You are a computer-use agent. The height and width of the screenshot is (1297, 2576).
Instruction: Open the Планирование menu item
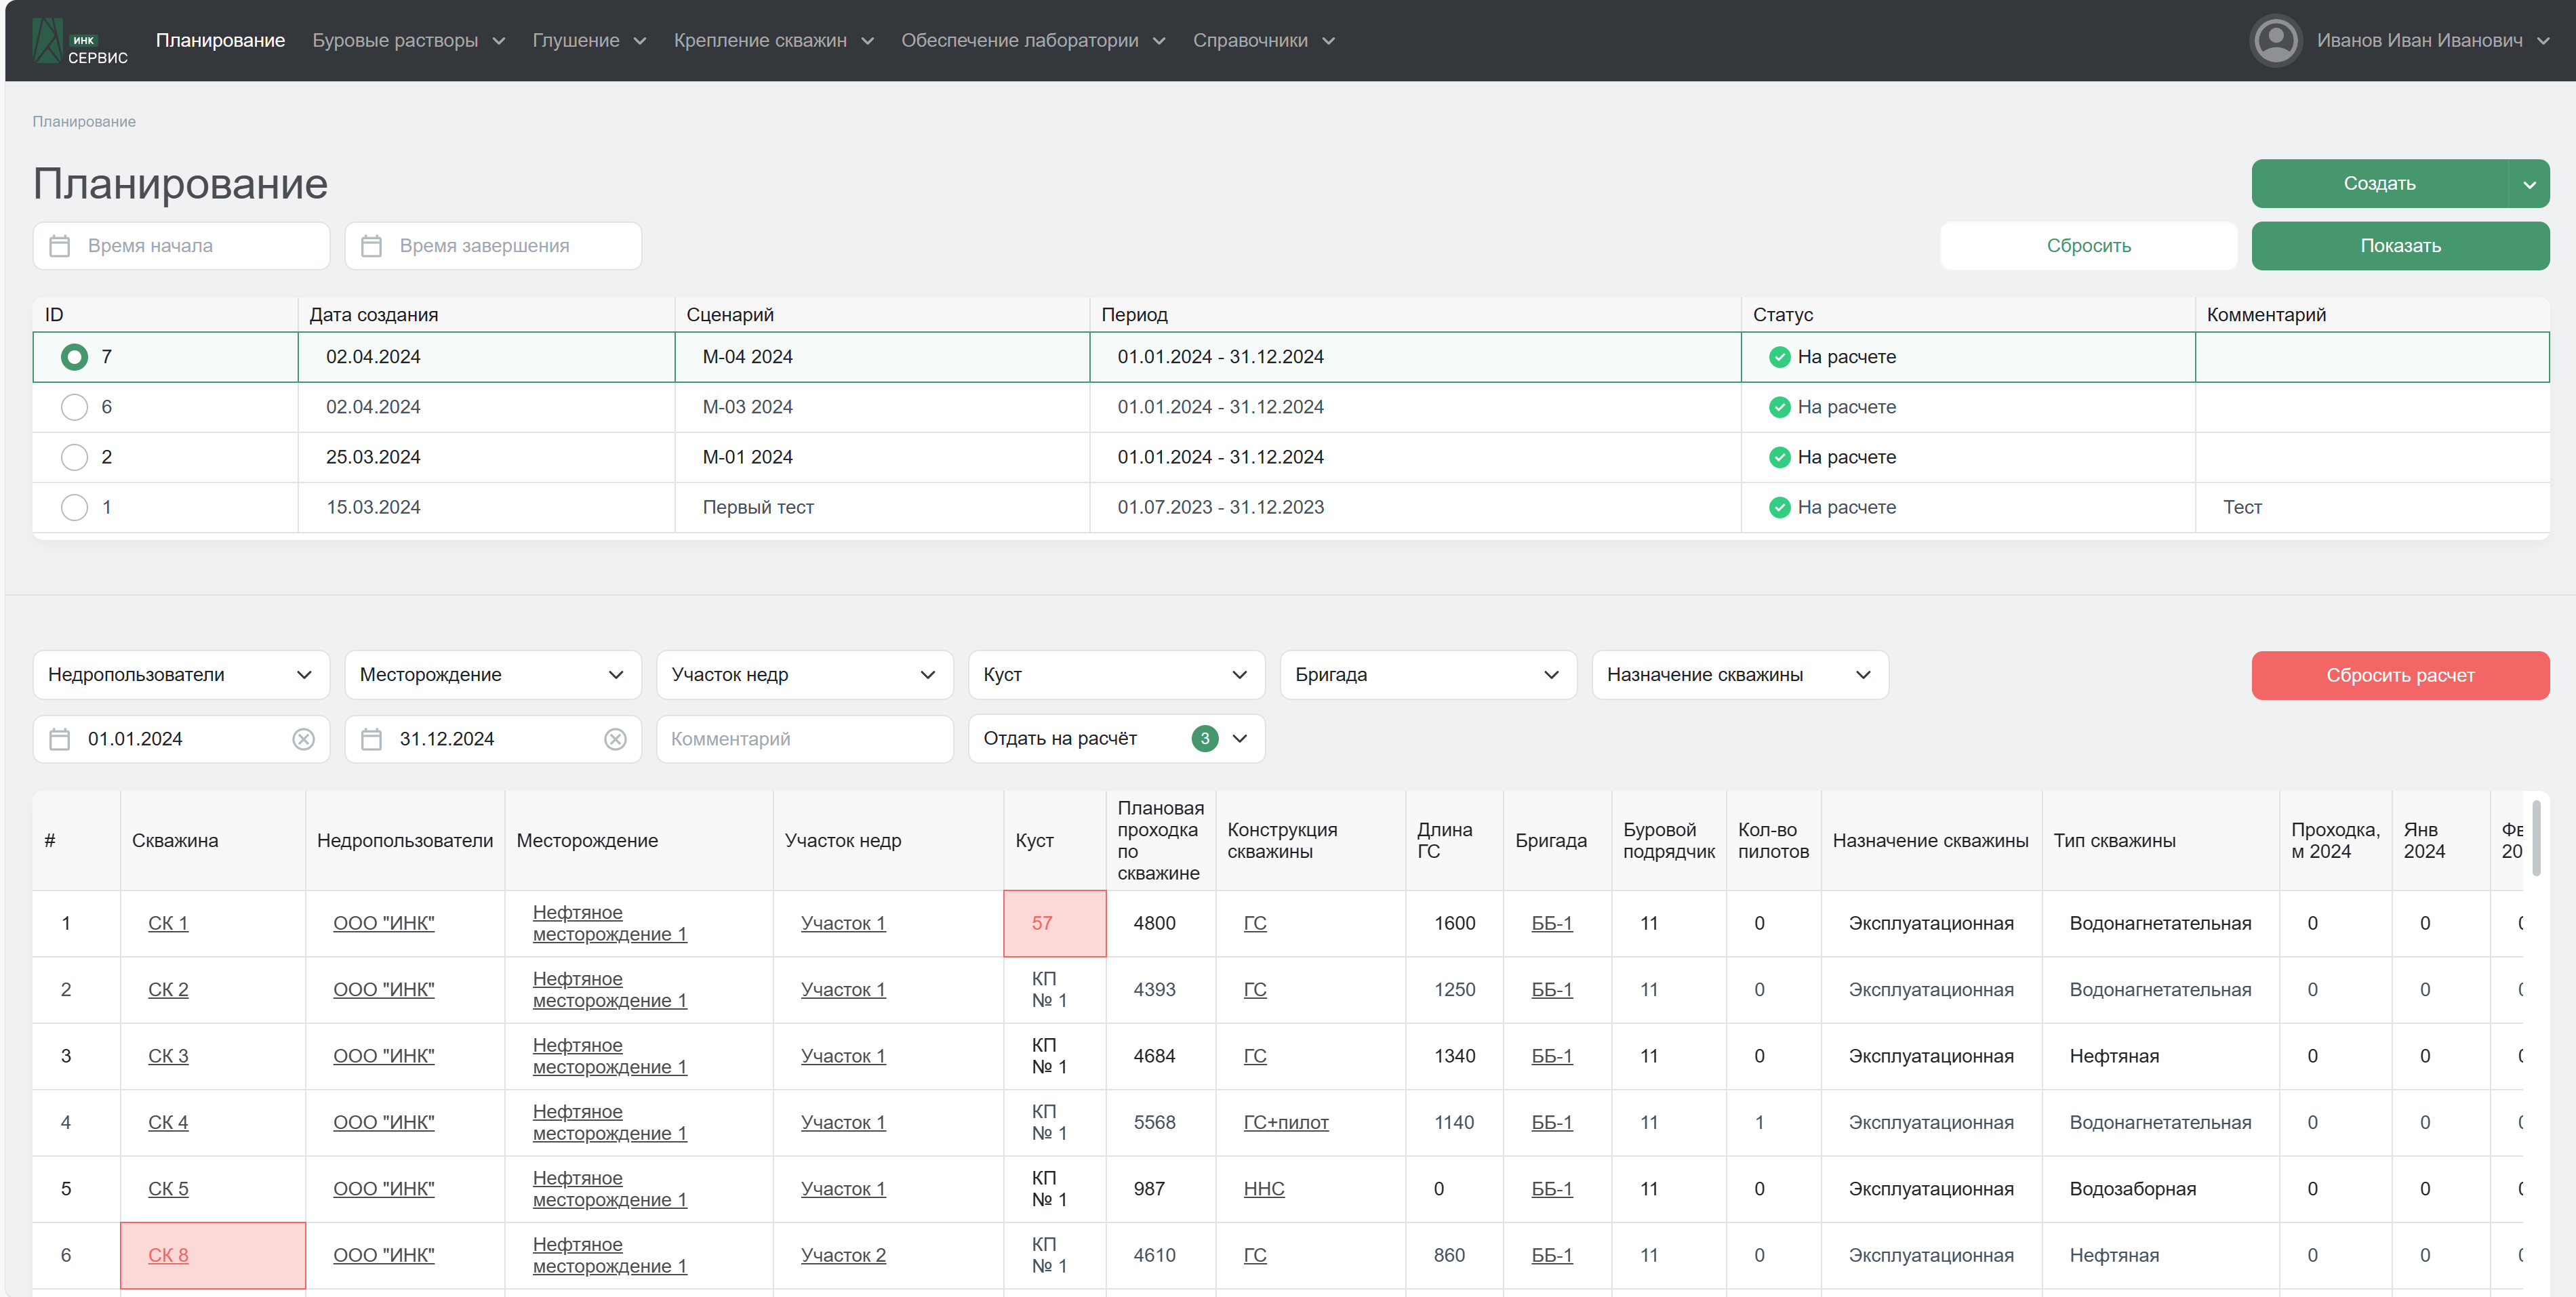[220, 41]
